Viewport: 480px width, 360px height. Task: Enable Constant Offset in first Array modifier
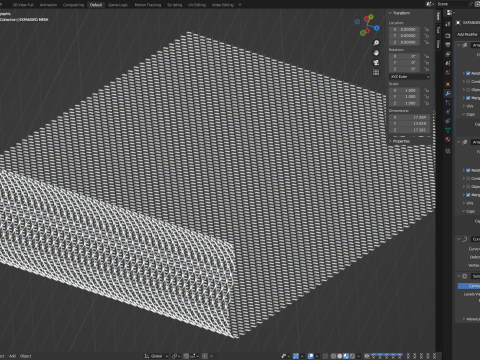tap(468, 82)
